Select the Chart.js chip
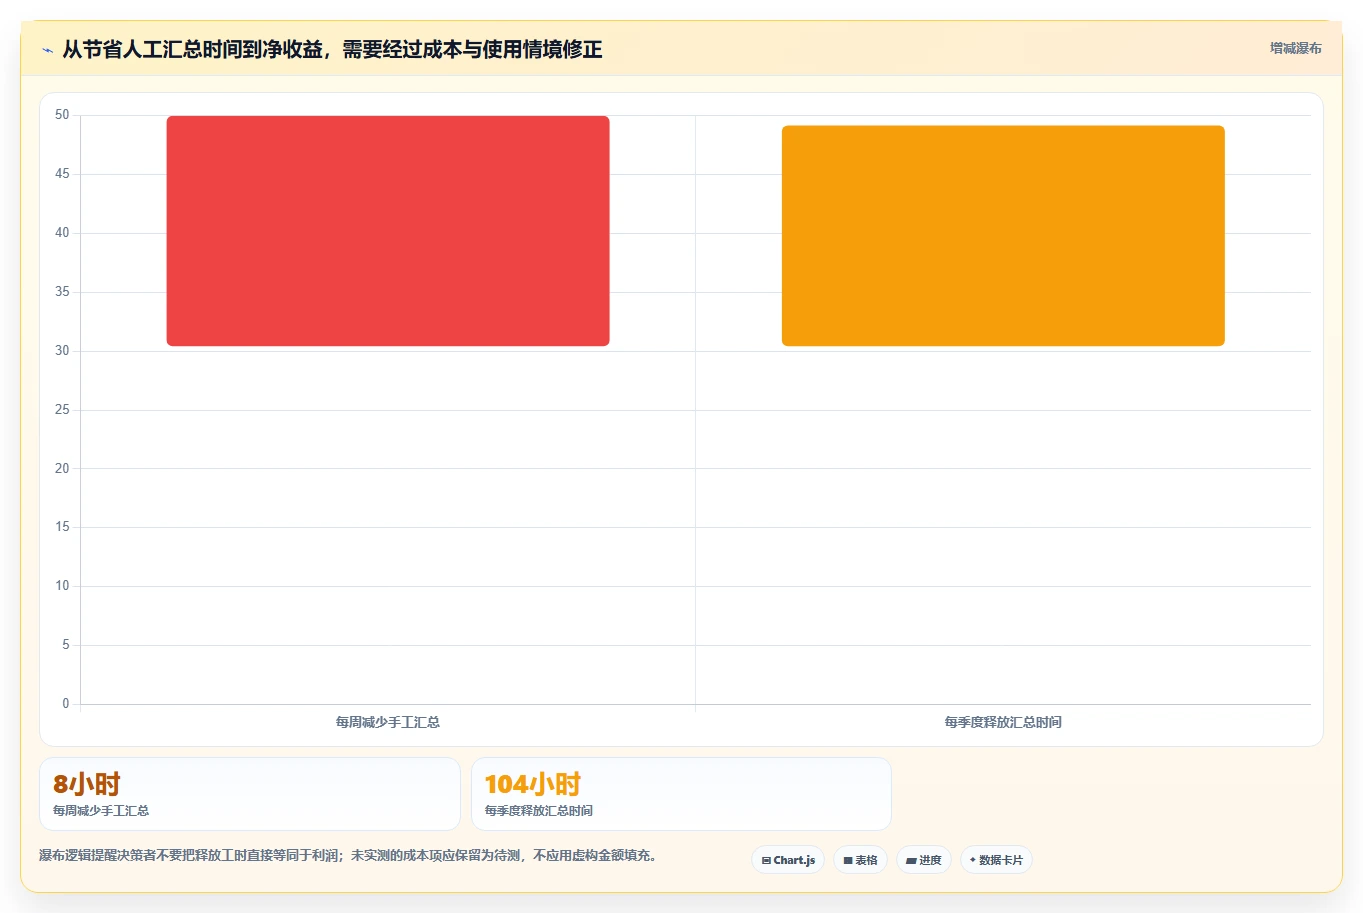 788,860
